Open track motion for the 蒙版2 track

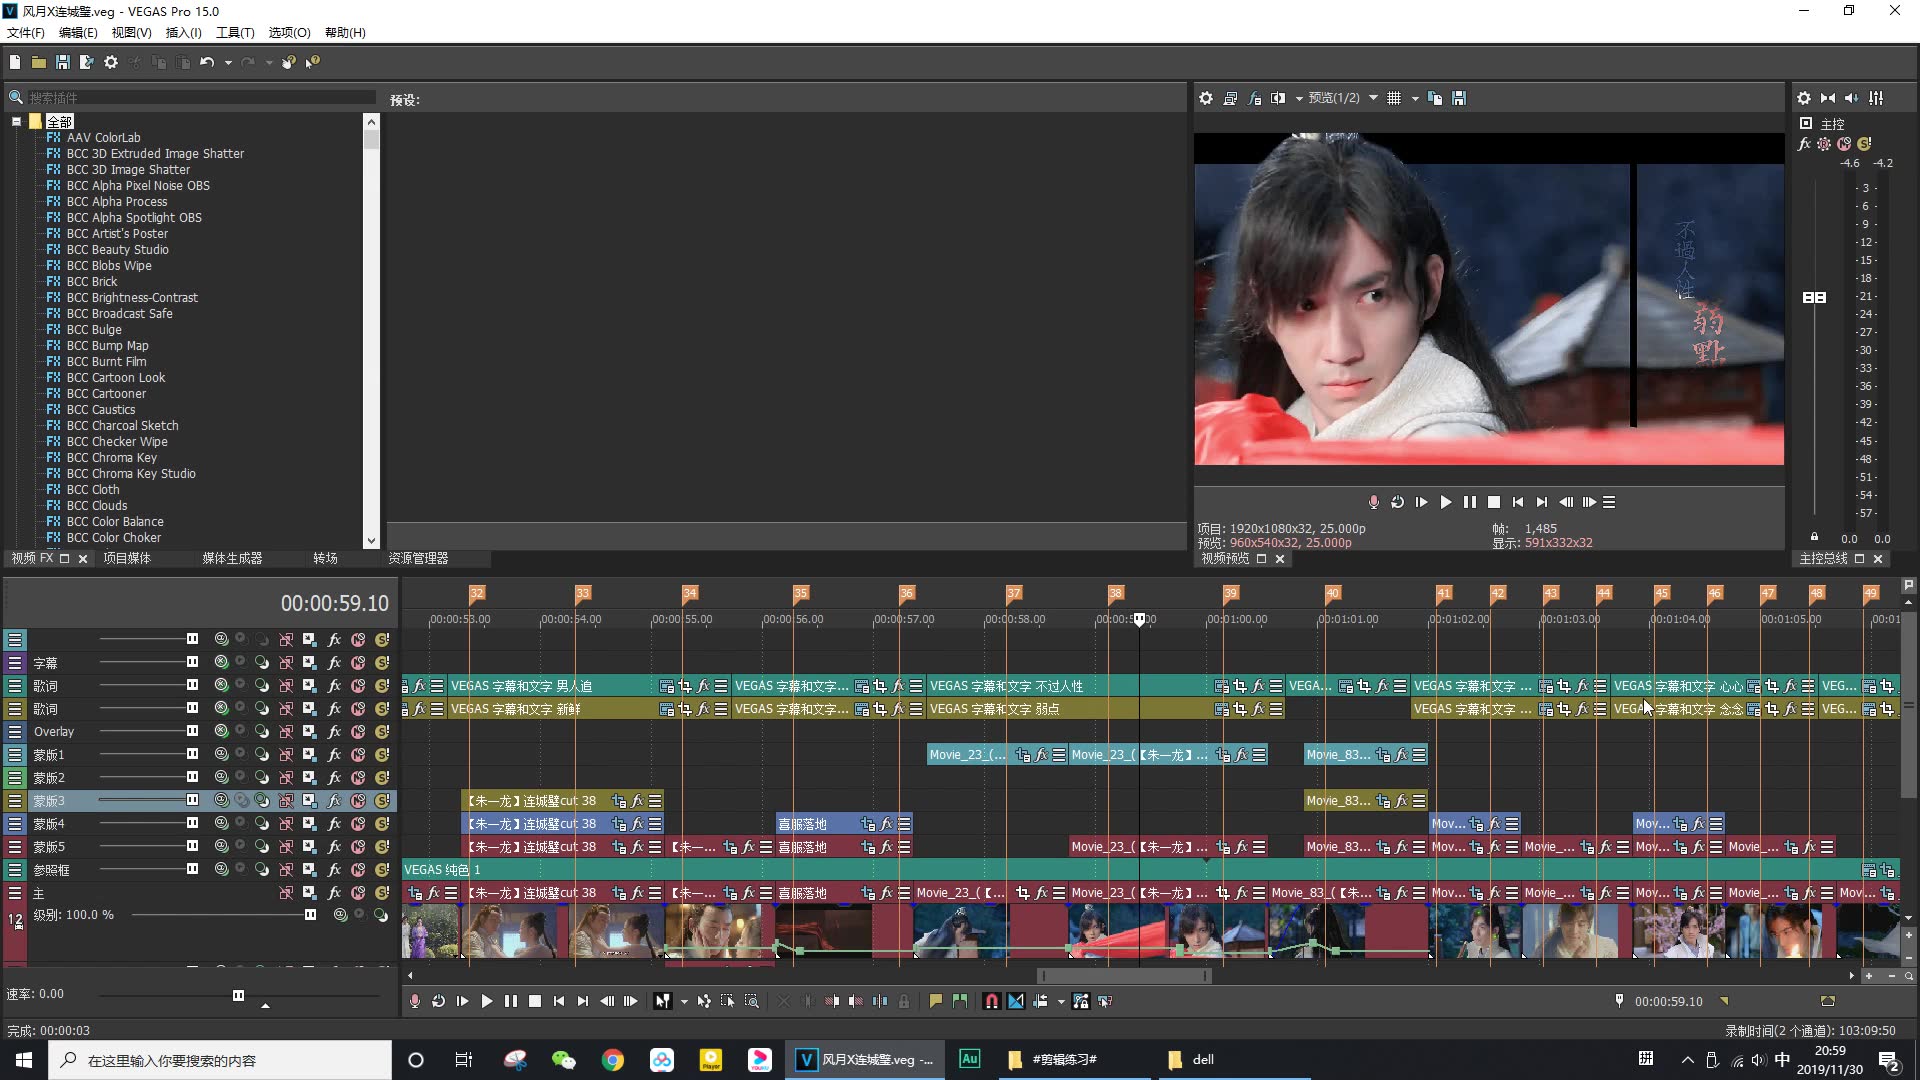click(310, 778)
